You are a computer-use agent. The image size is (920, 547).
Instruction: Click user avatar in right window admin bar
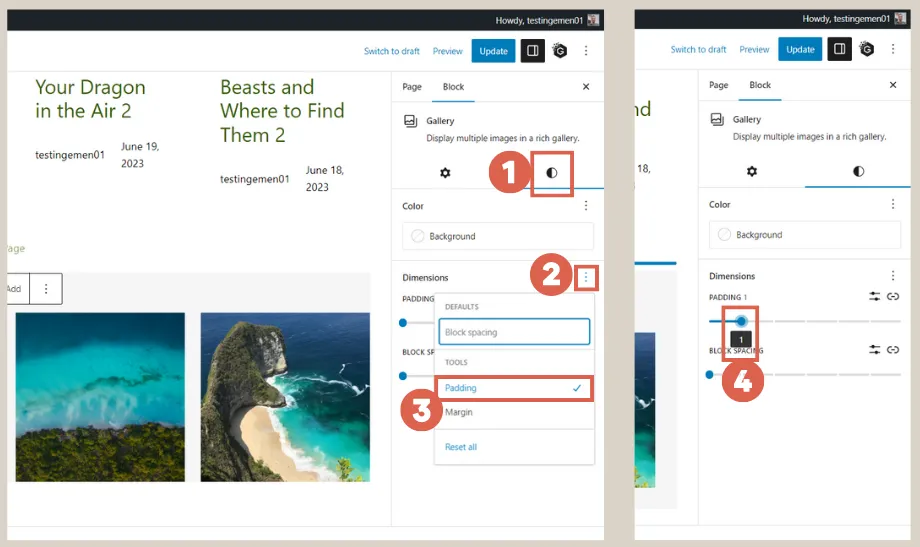pyautogui.click(x=899, y=18)
